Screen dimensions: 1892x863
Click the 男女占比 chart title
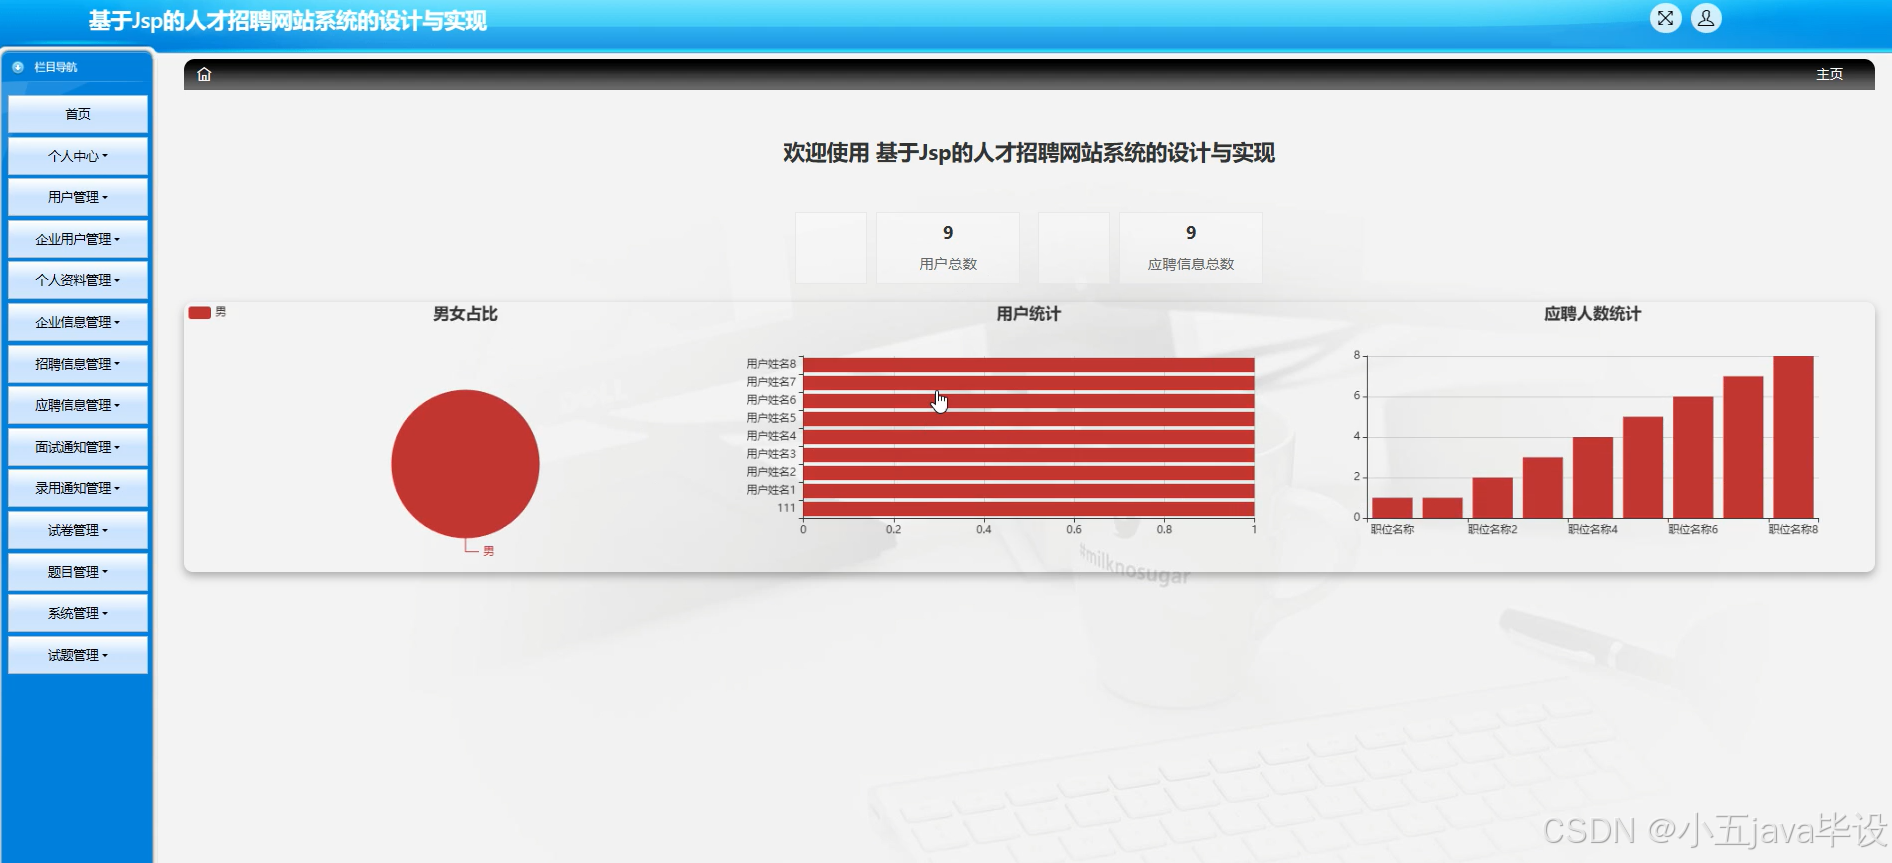[x=465, y=314]
